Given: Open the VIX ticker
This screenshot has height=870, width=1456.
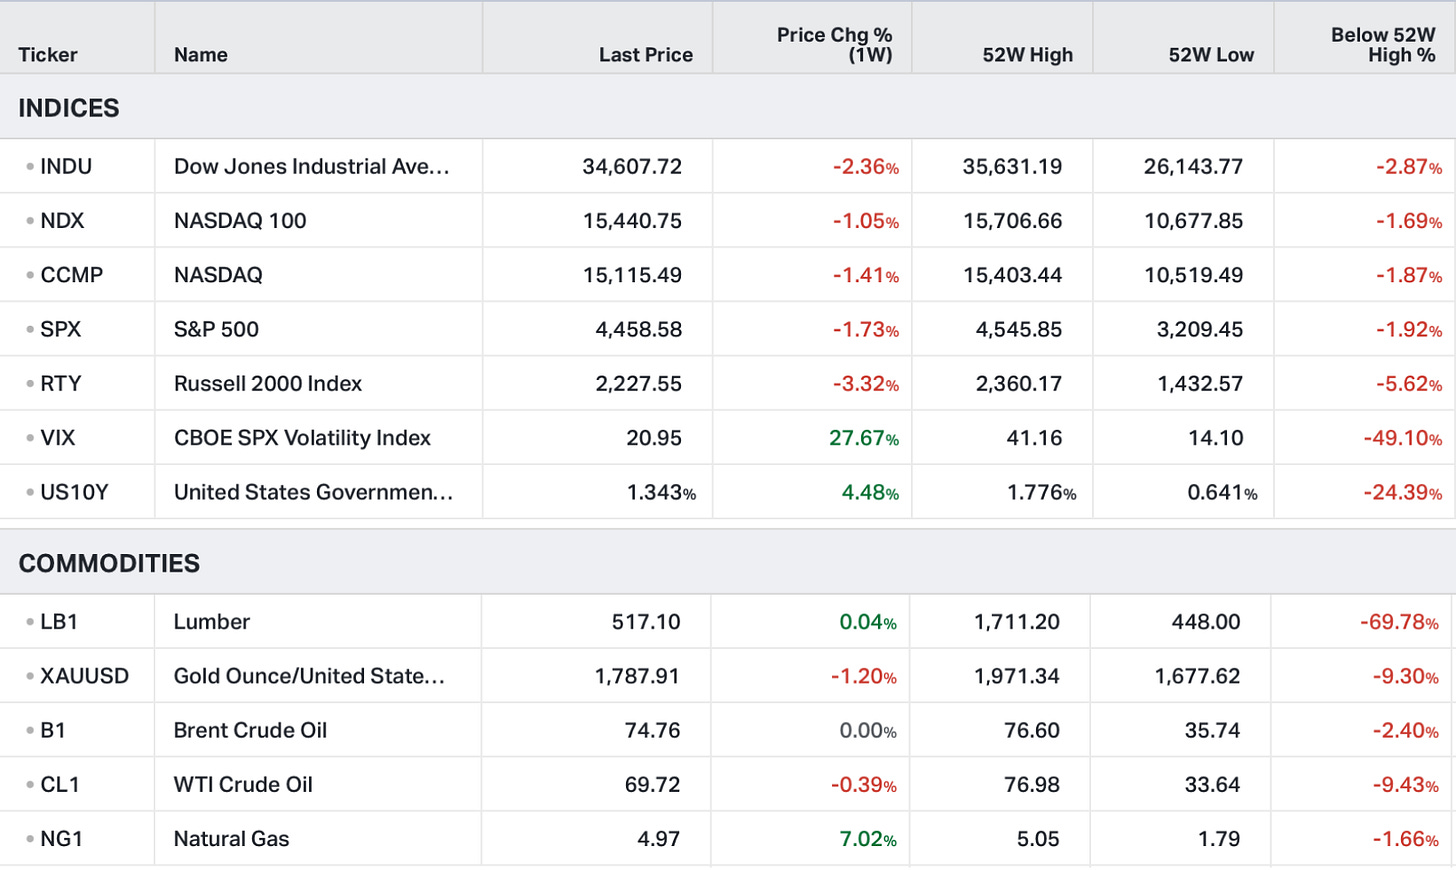Looking at the screenshot, I should pos(57,438).
